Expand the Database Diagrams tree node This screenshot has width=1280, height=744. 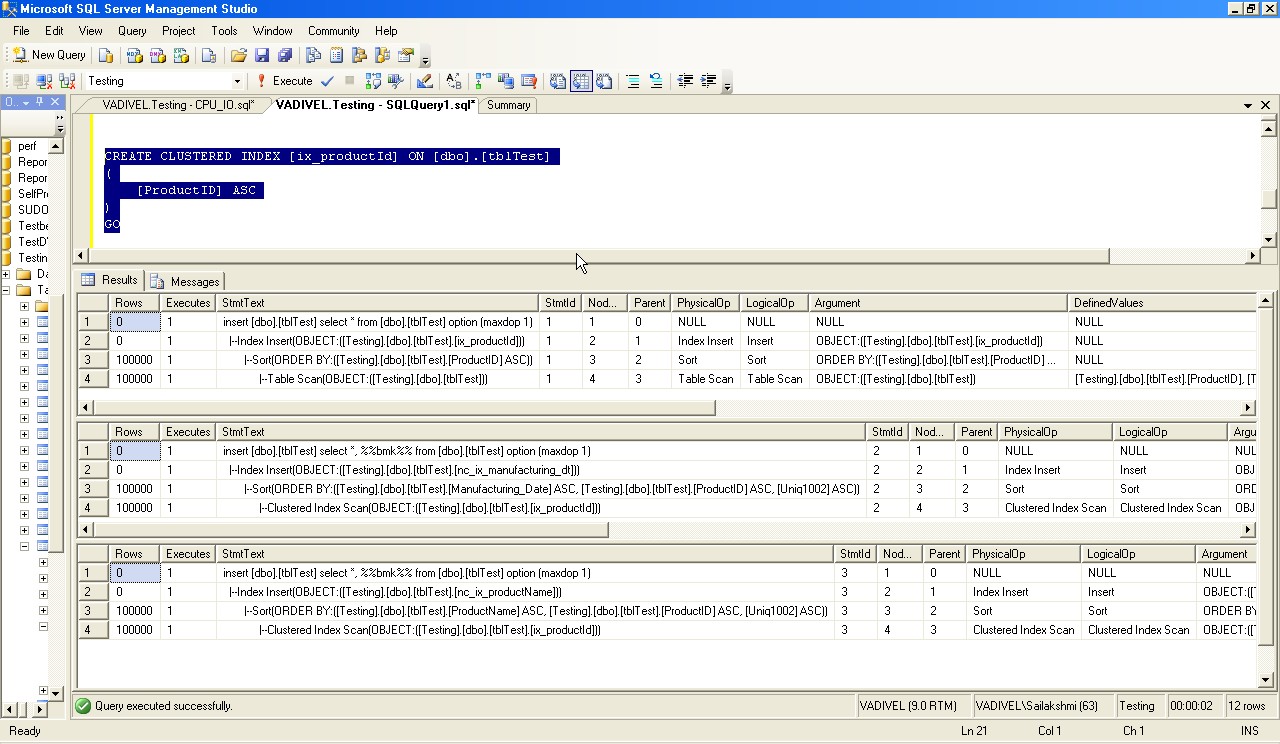(5, 274)
